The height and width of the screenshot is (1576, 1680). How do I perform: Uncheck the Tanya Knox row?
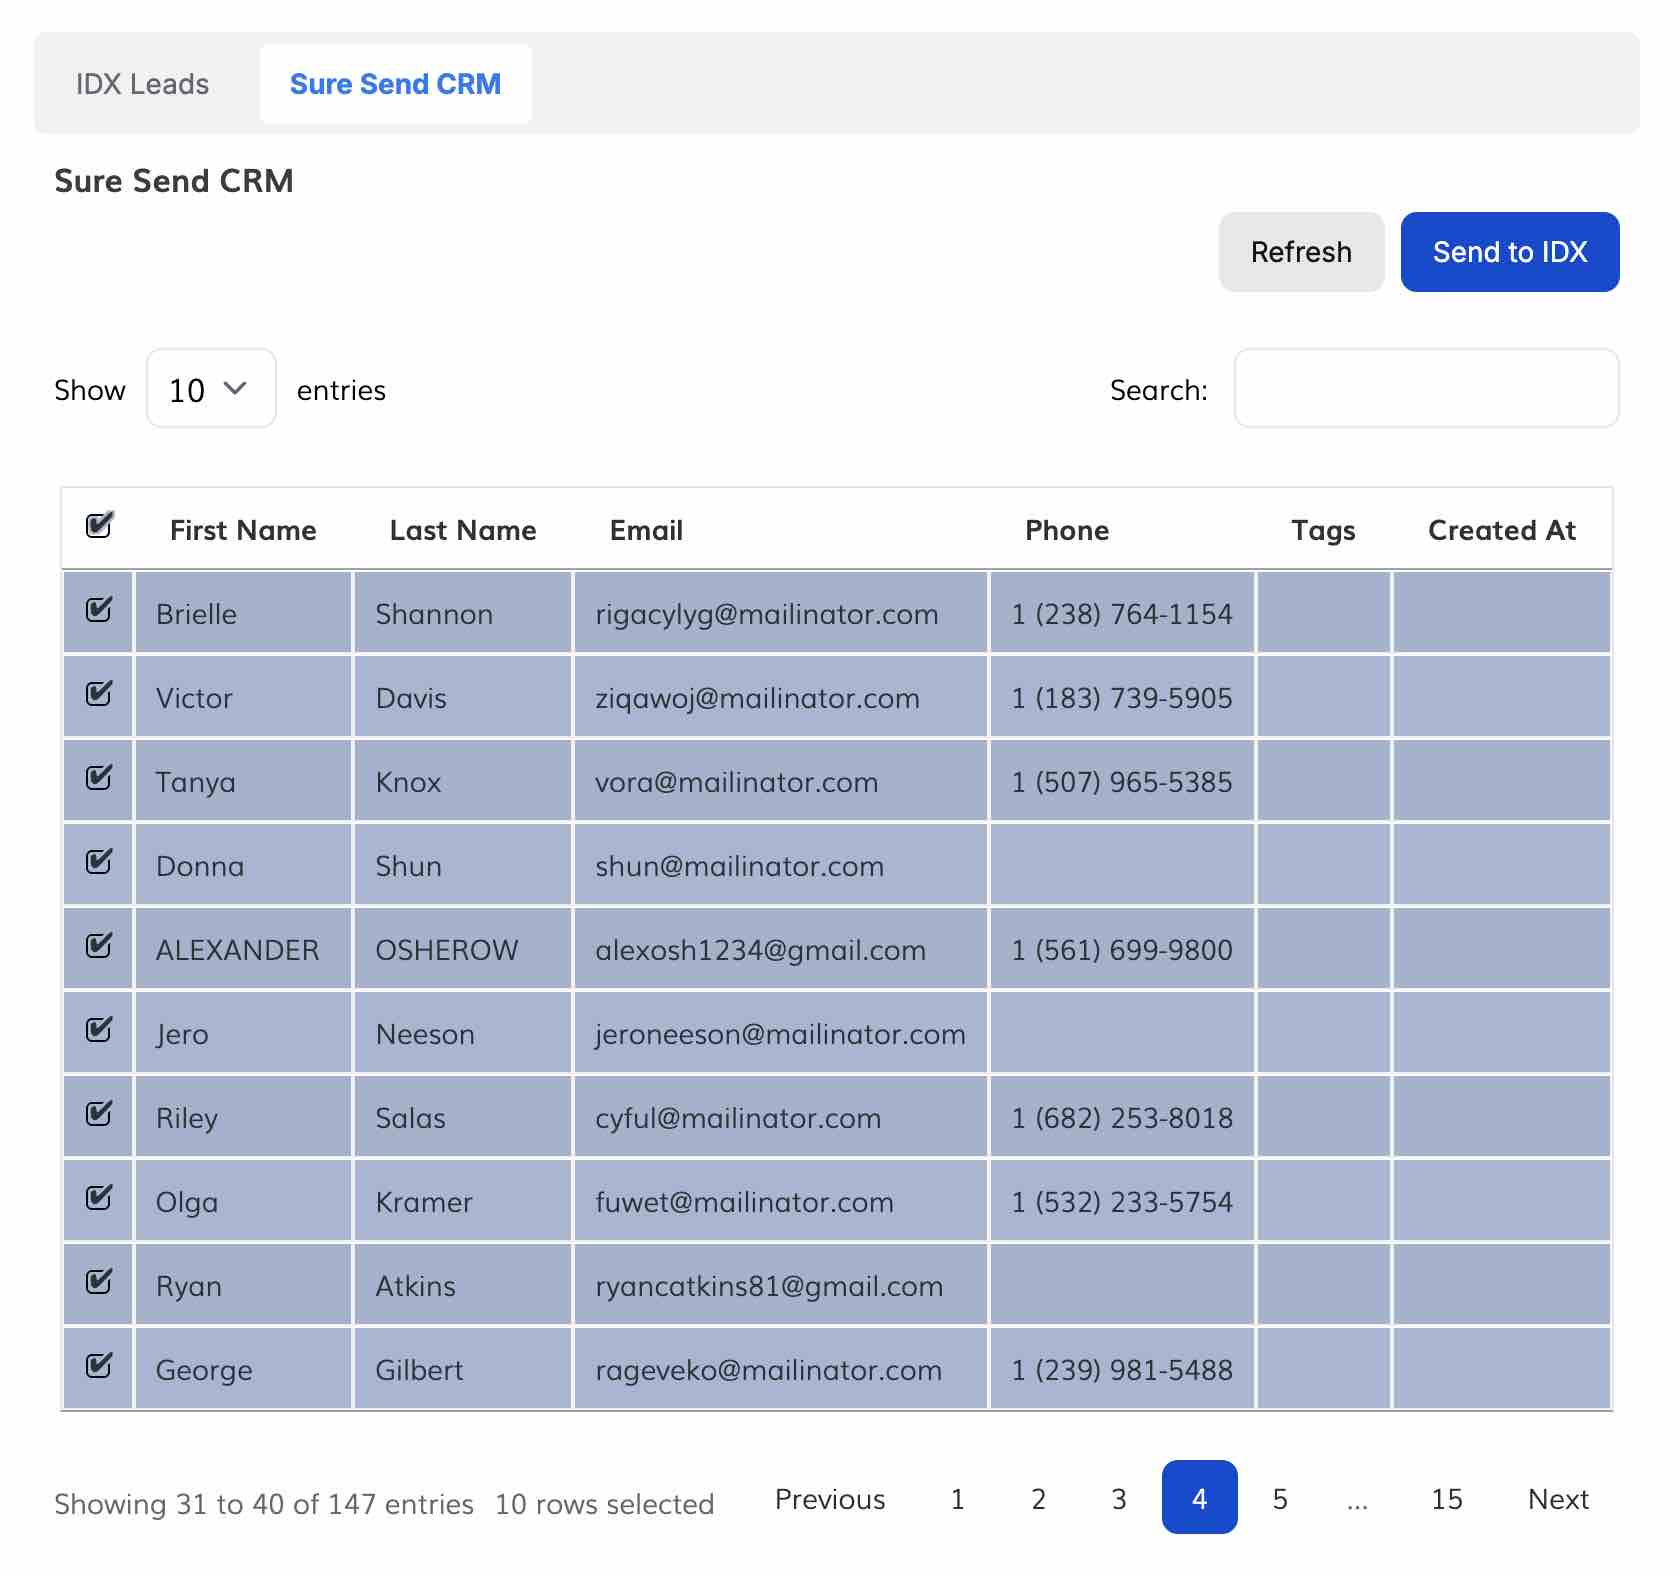99,778
